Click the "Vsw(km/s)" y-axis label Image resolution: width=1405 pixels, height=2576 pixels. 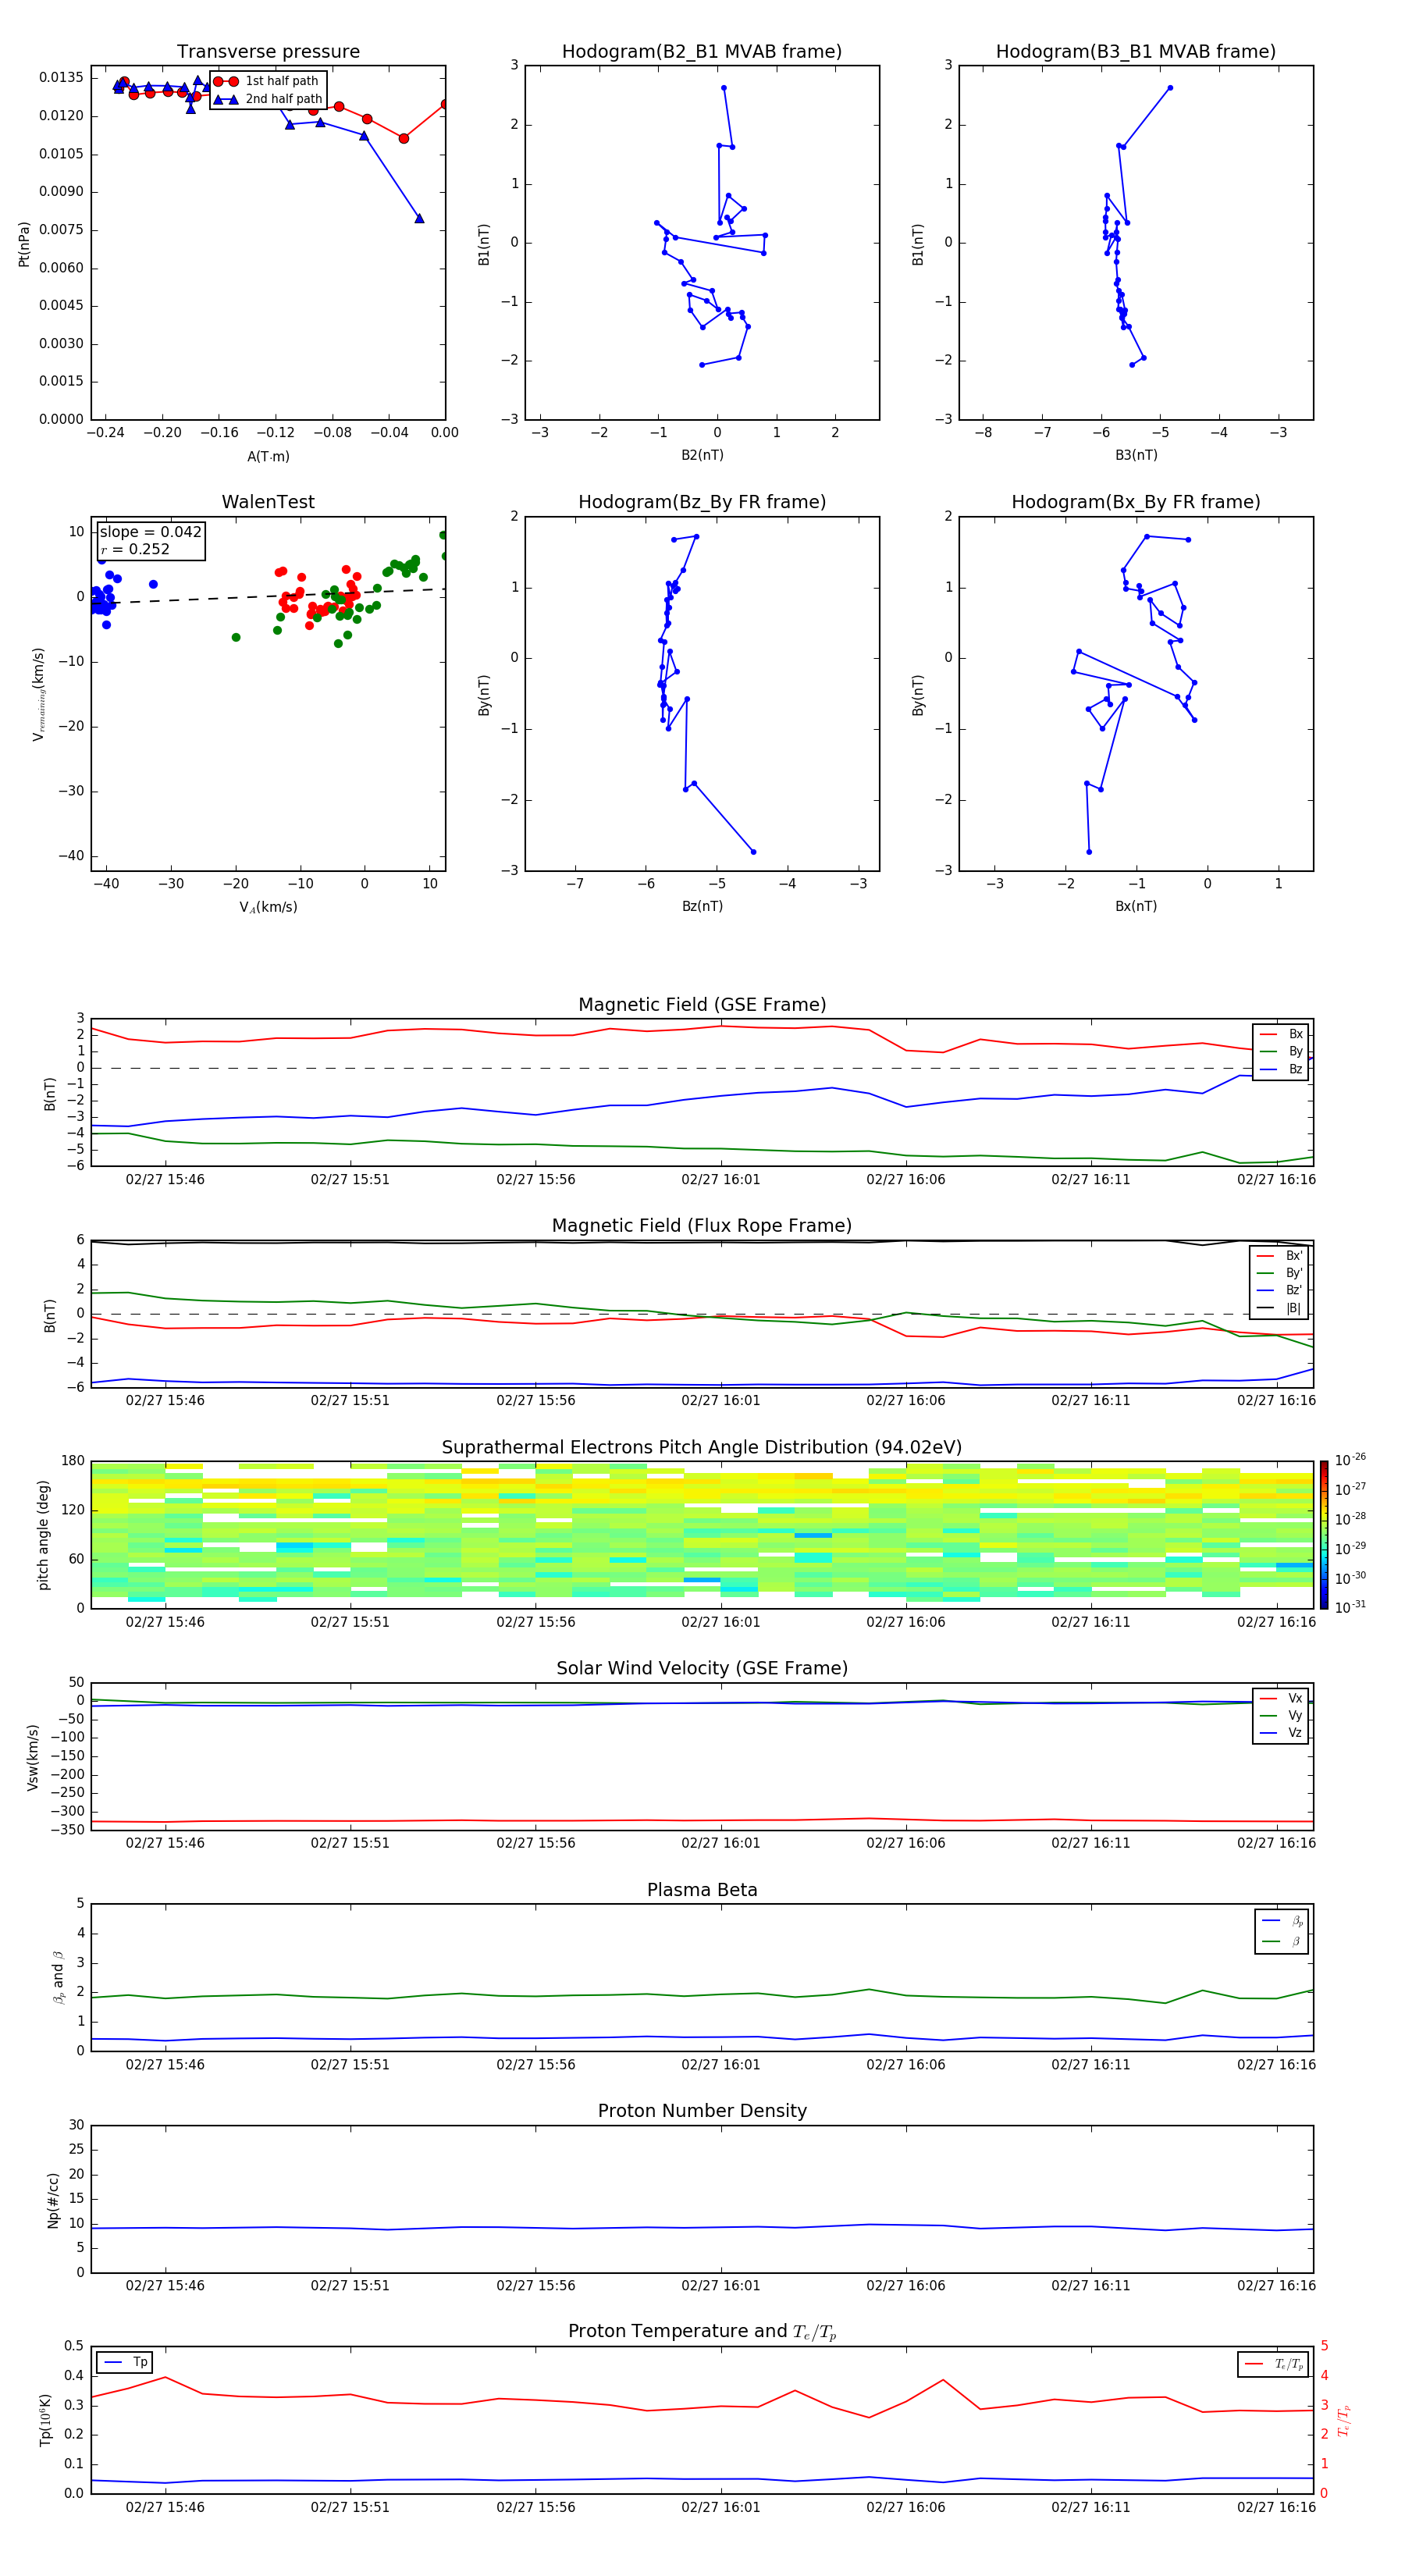32,1757
